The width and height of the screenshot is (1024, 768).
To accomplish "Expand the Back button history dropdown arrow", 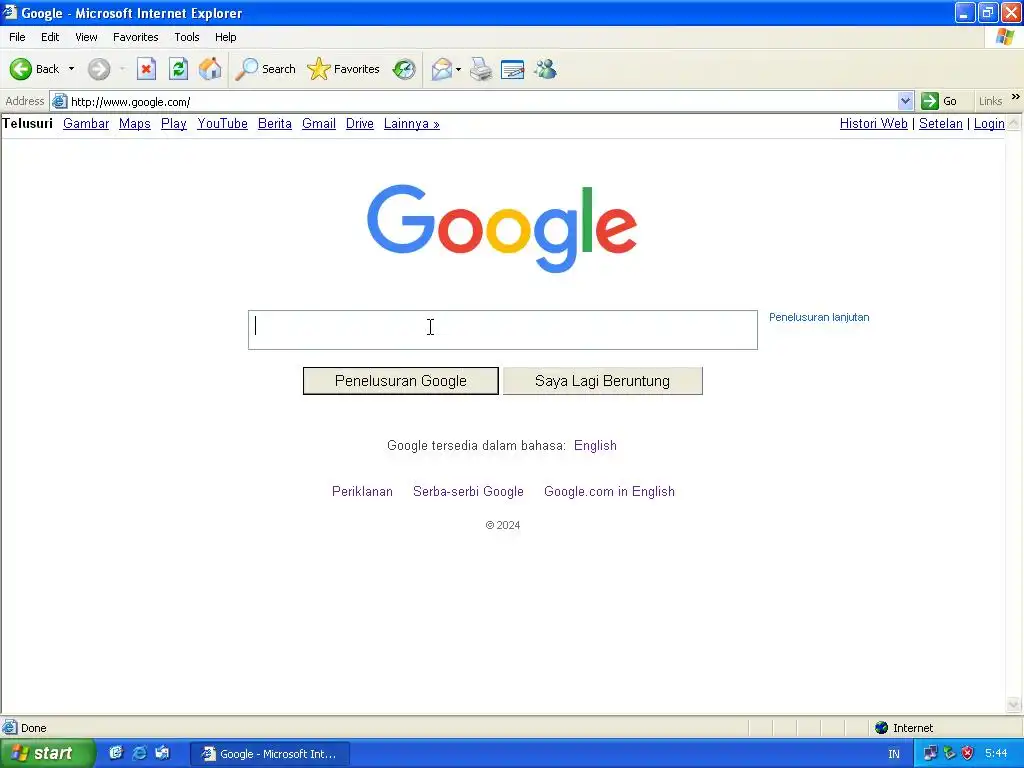I will pyautogui.click(x=71, y=69).
